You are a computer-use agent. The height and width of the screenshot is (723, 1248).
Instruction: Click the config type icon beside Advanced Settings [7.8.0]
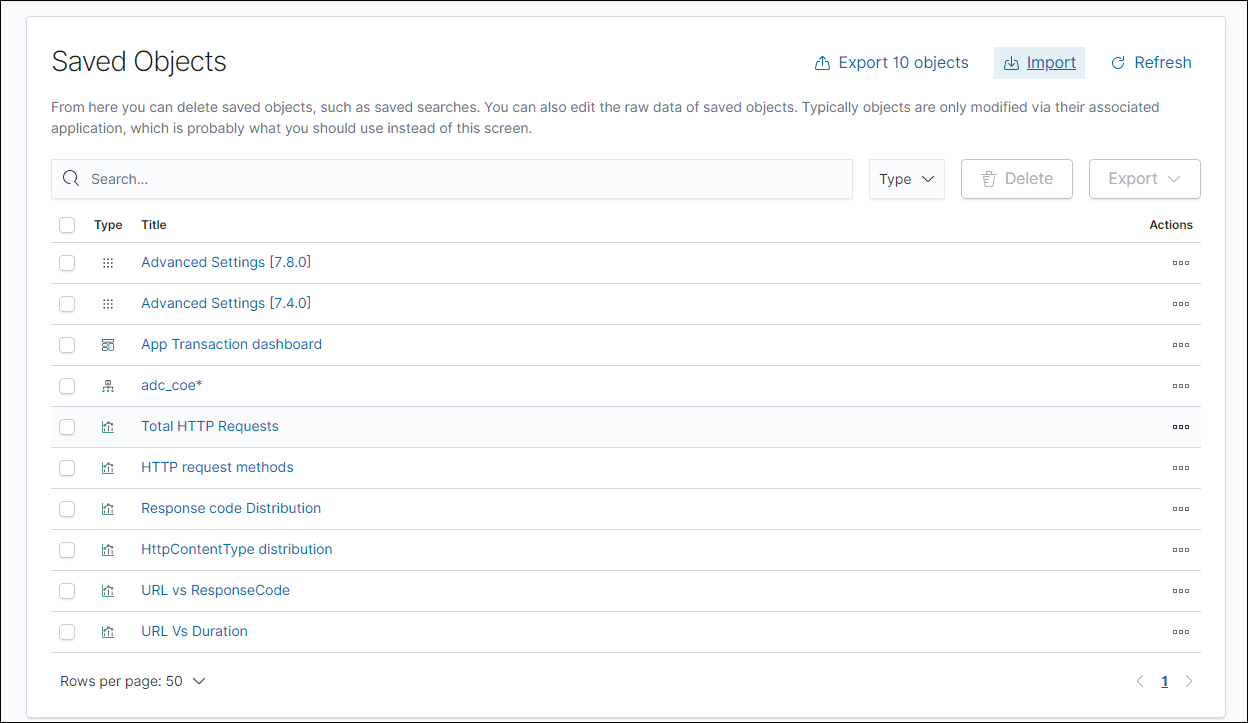108,263
